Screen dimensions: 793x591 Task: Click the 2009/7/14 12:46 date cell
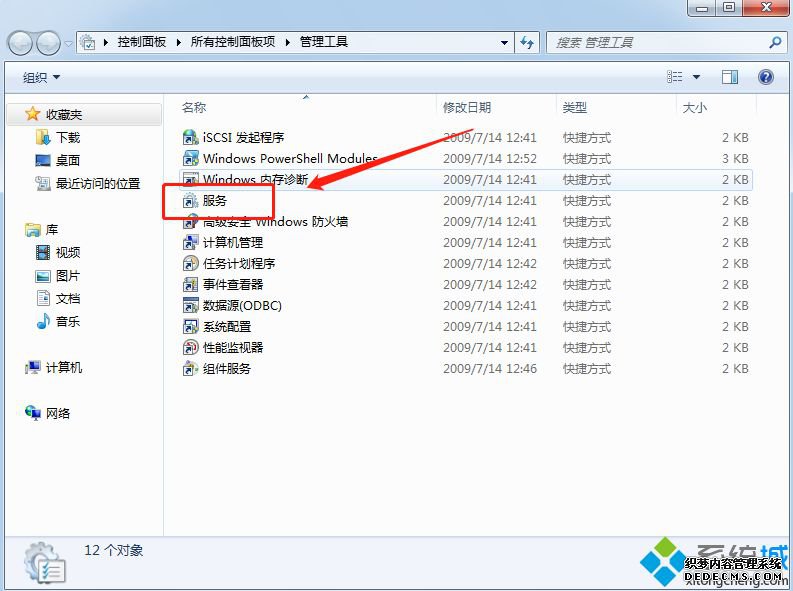point(490,369)
